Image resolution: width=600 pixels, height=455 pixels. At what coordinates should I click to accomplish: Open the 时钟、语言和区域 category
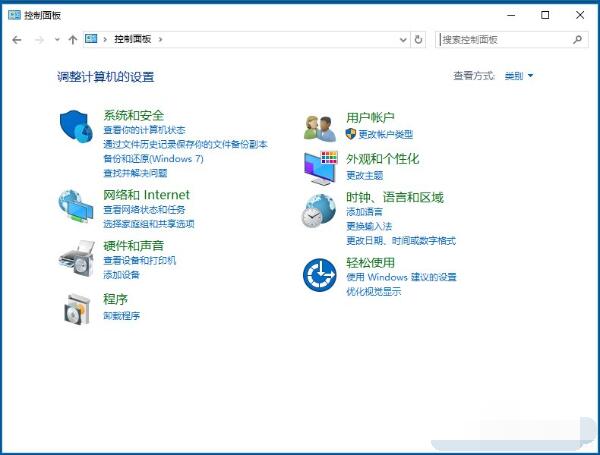395,197
